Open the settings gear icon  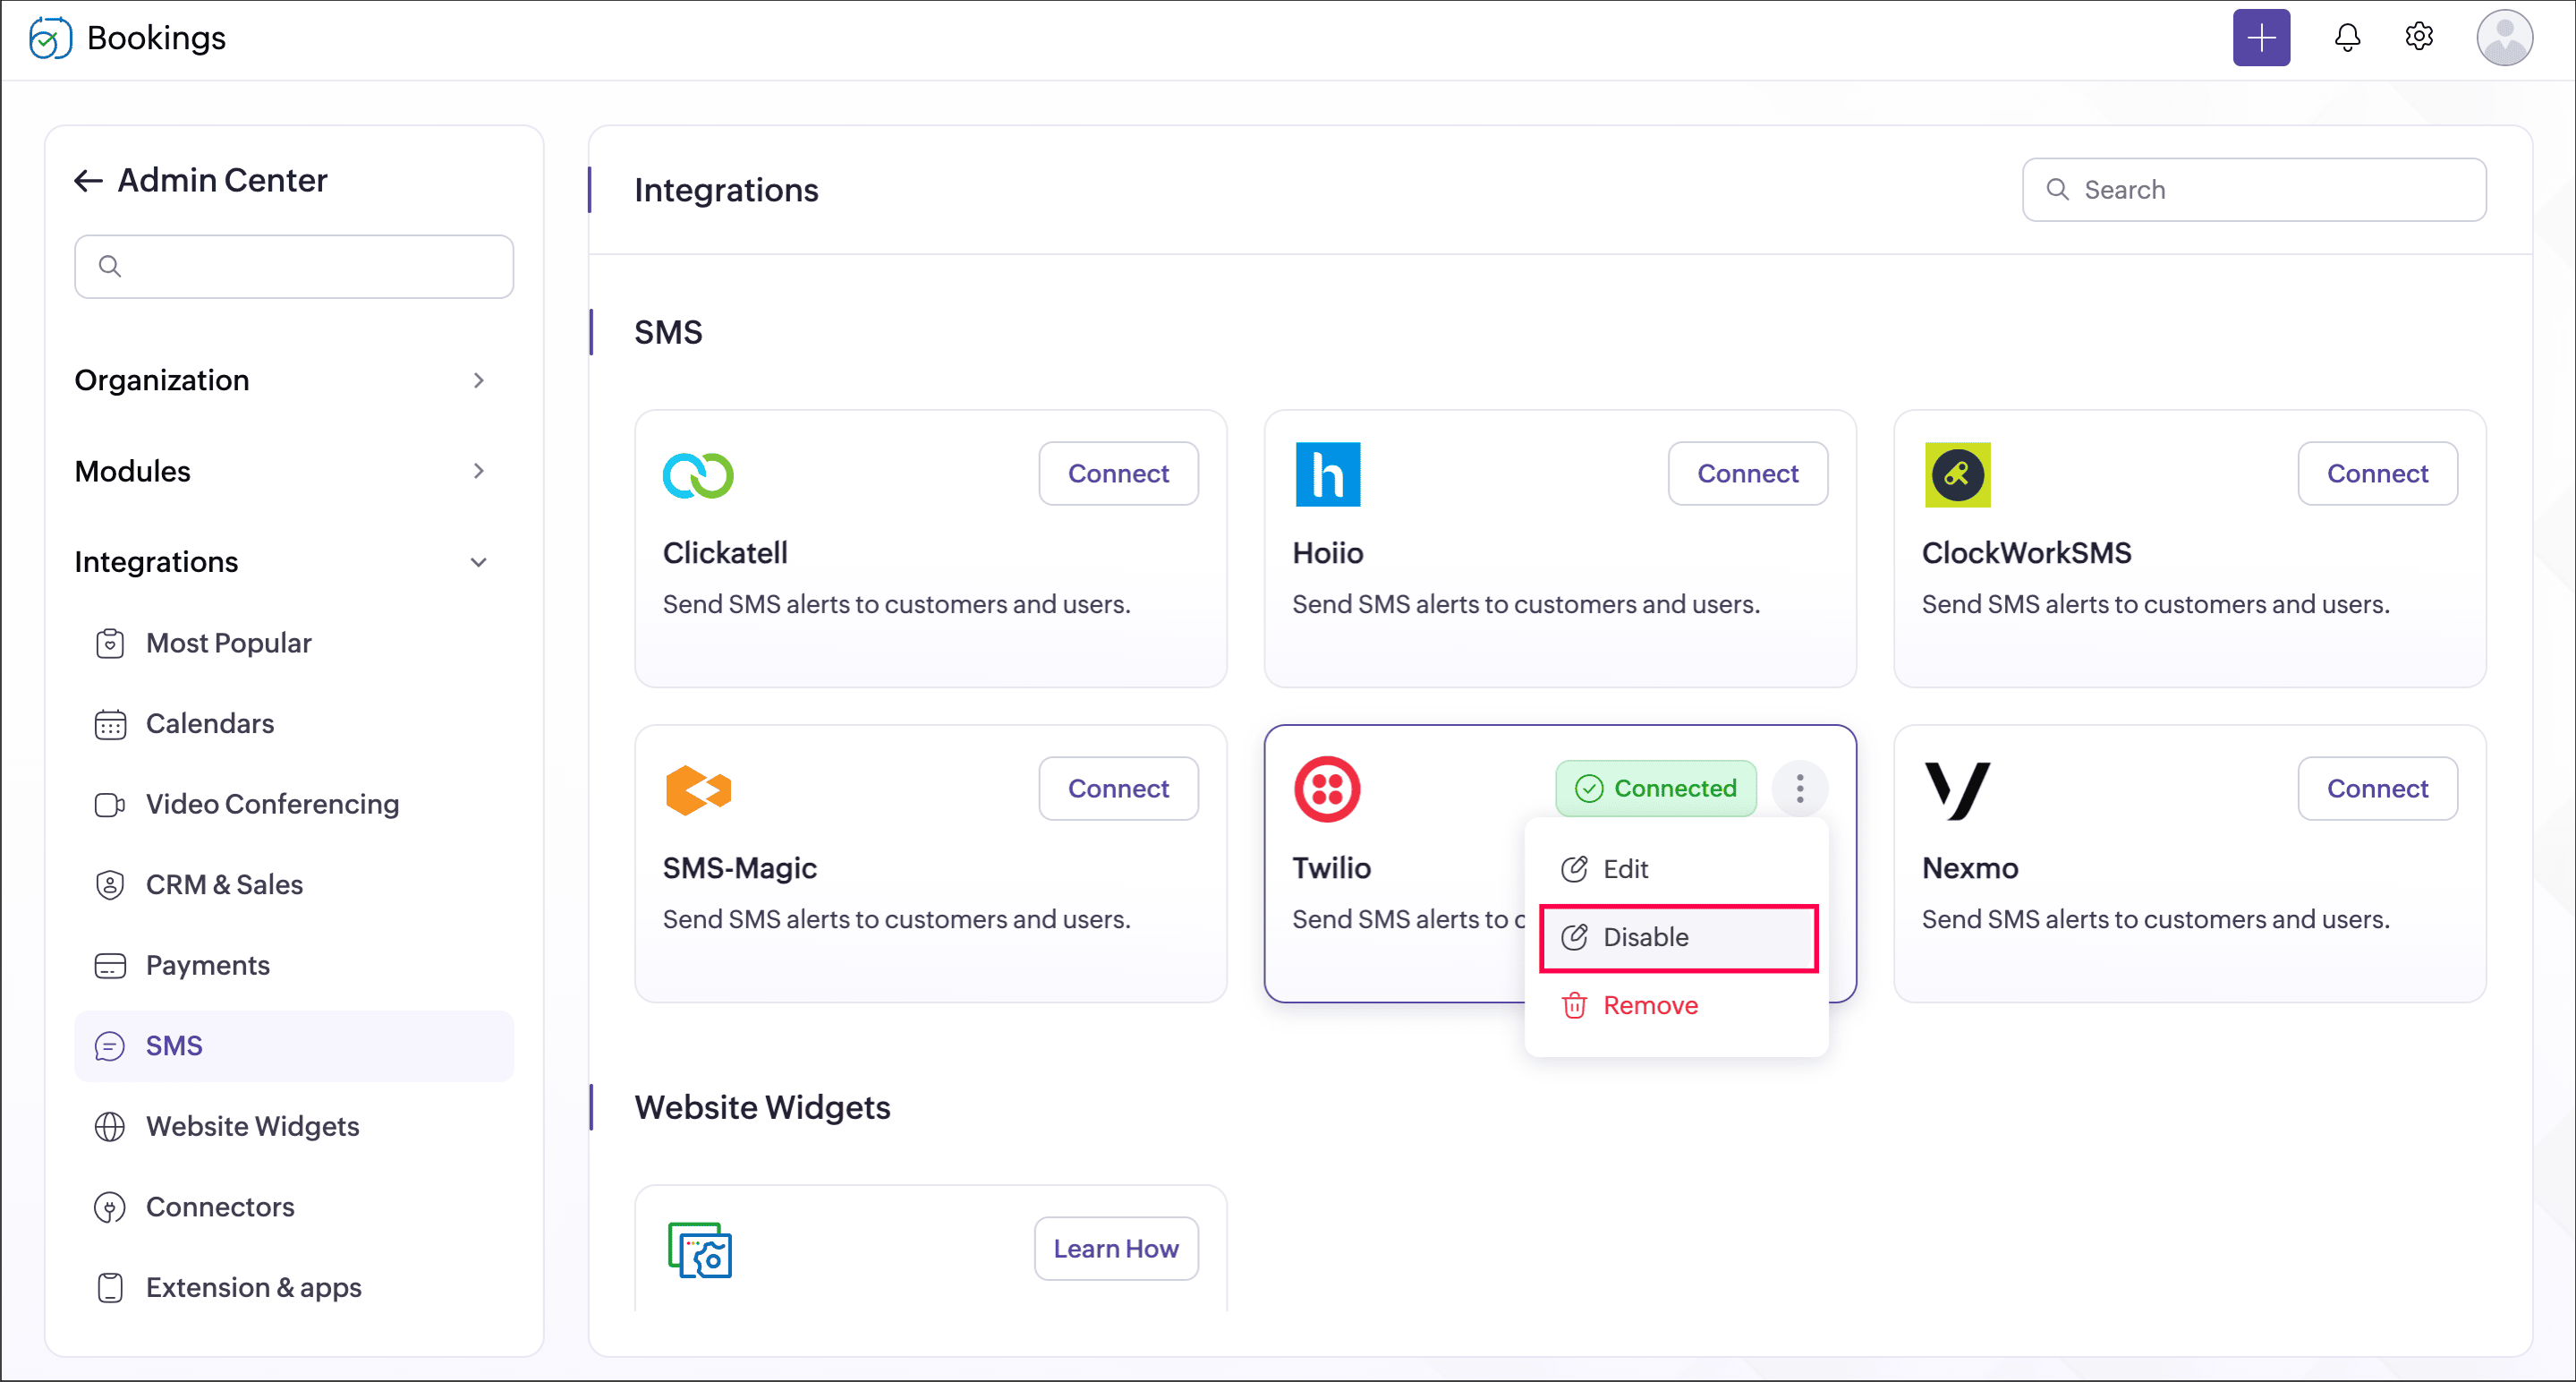[2418, 37]
